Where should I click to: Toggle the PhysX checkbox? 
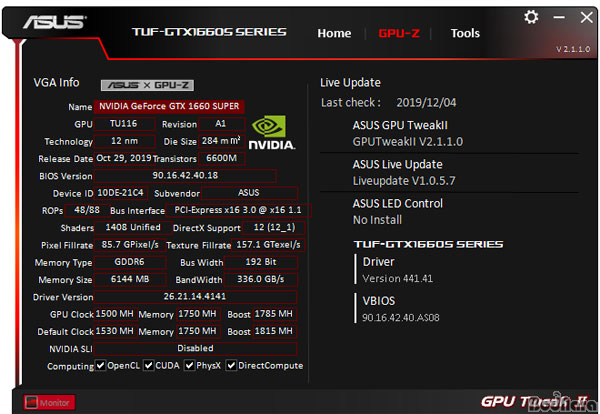click(189, 365)
